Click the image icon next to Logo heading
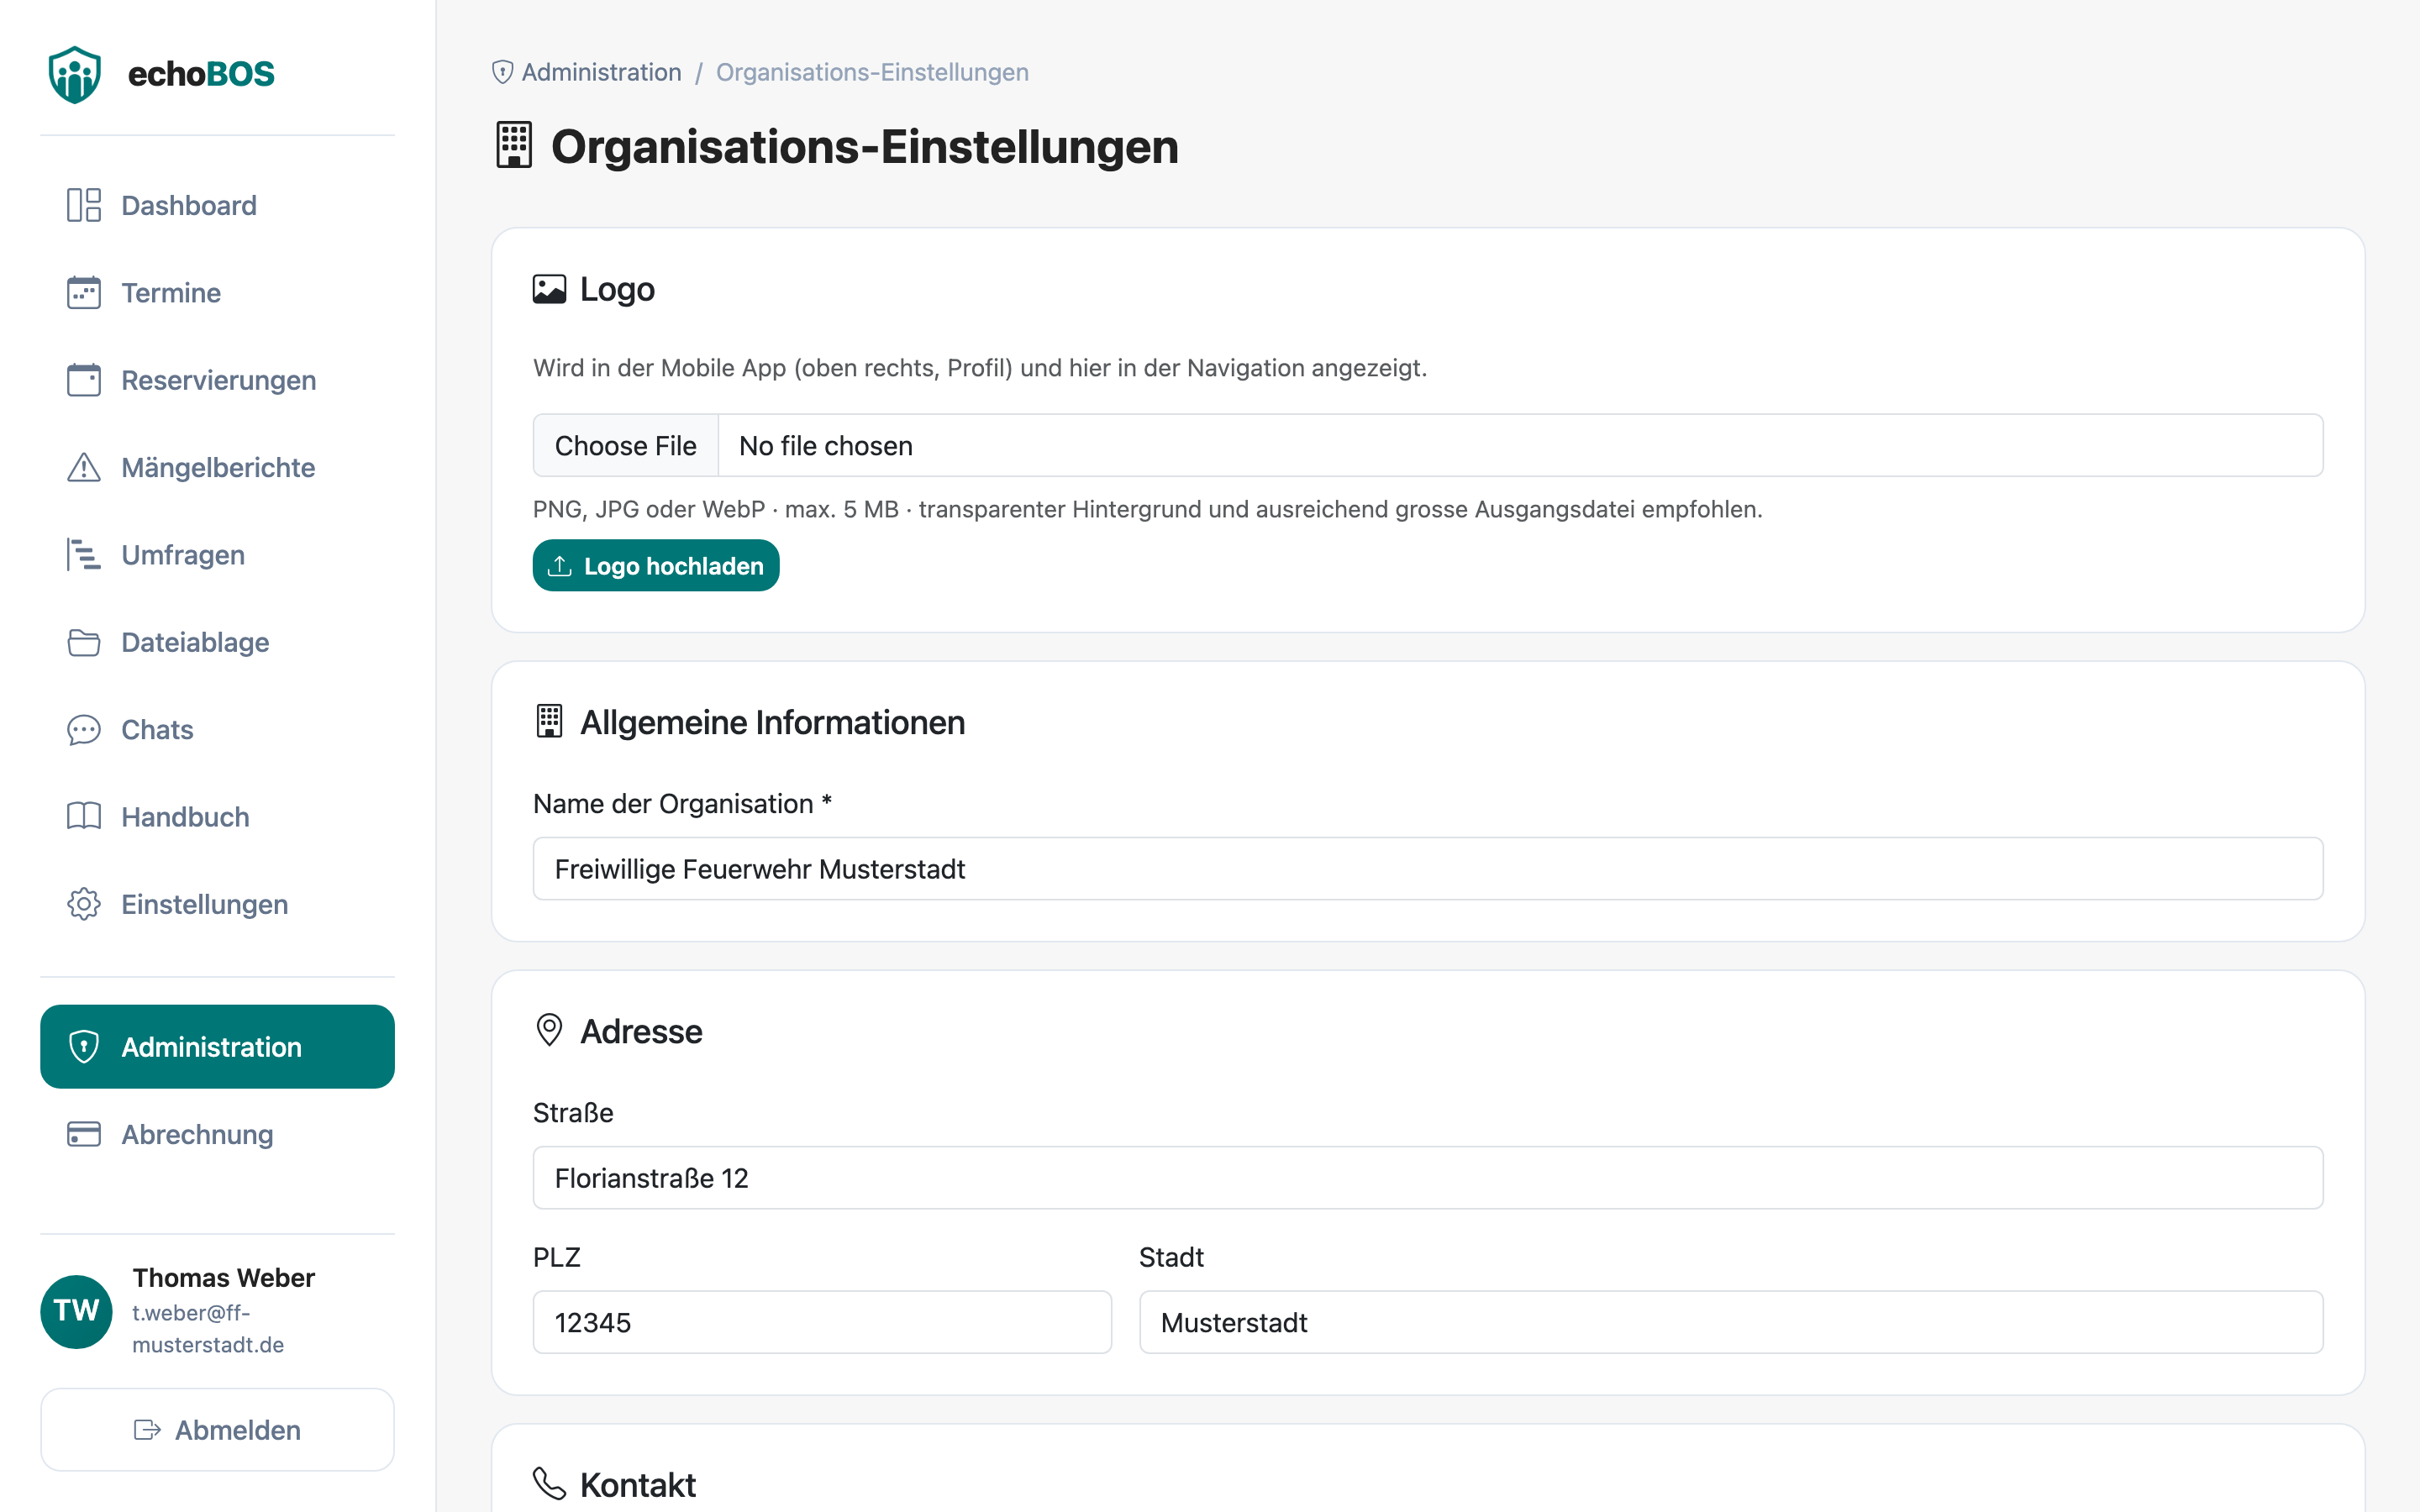 (549, 289)
